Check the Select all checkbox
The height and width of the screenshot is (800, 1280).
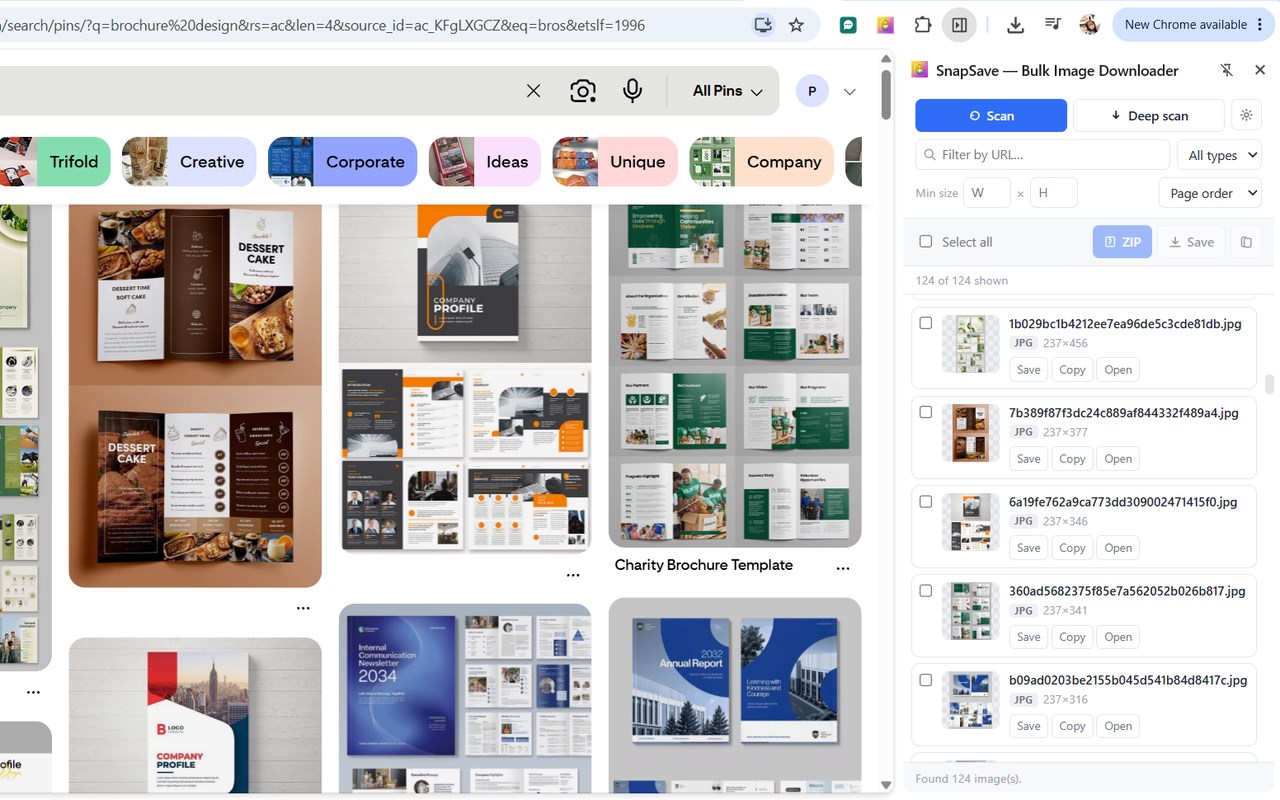[x=926, y=242]
